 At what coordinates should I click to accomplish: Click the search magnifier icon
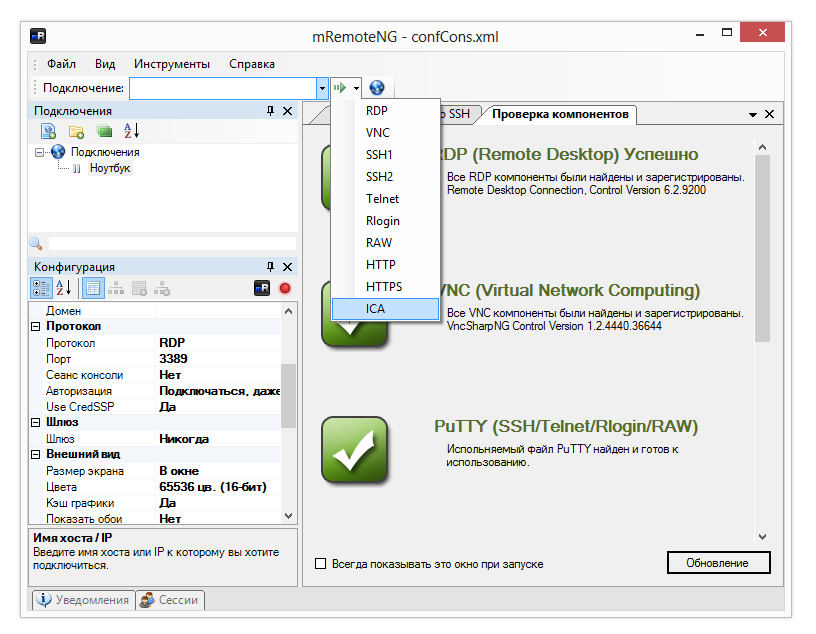point(35,243)
